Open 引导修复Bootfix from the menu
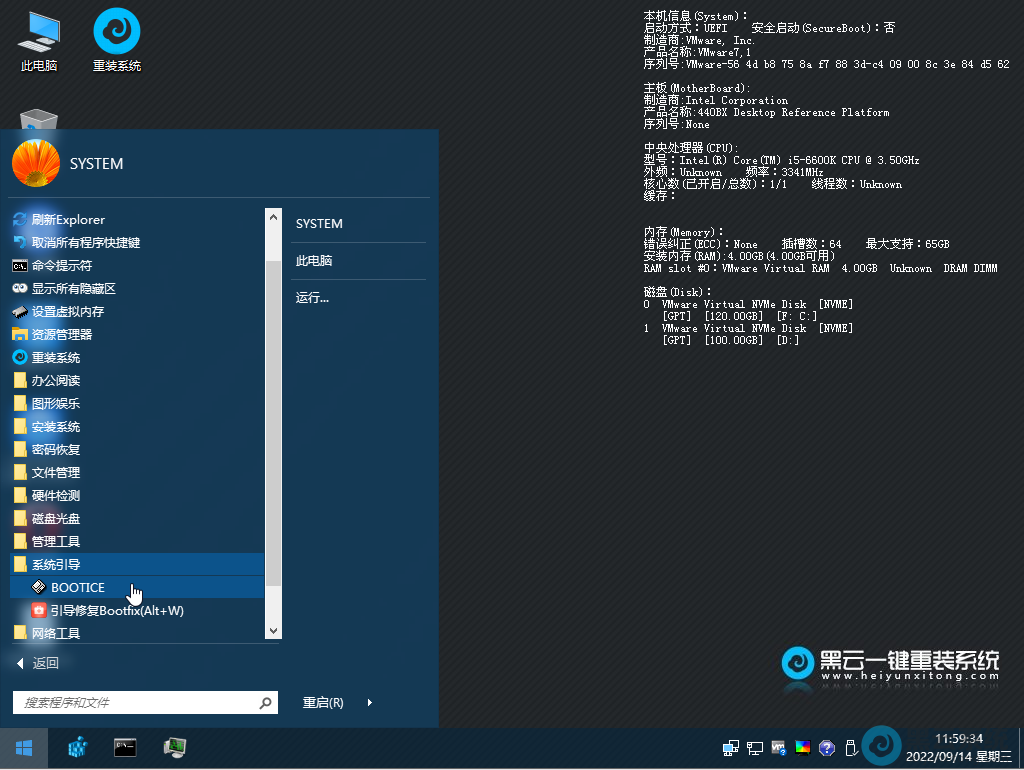 click(x=117, y=610)
